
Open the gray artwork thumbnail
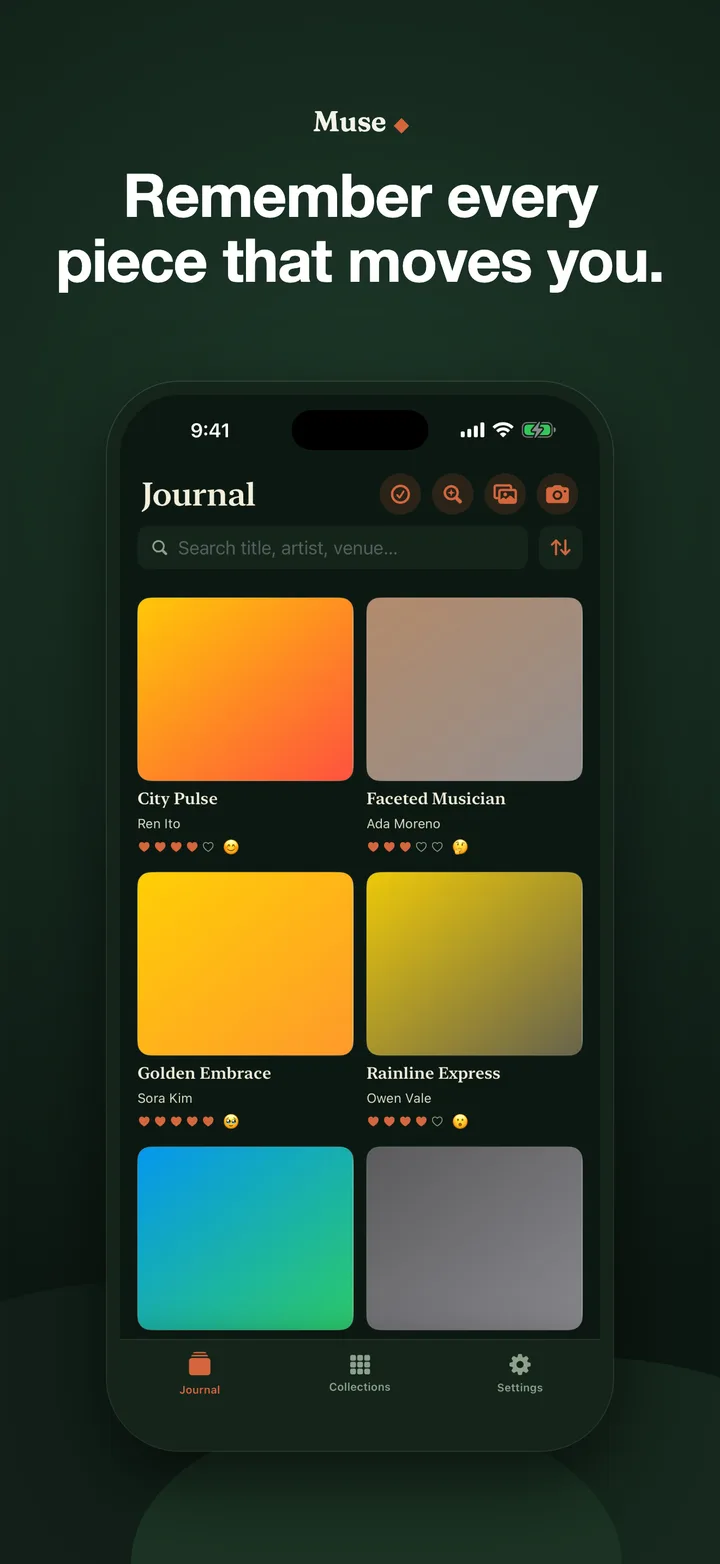[x=474, y=1238]
